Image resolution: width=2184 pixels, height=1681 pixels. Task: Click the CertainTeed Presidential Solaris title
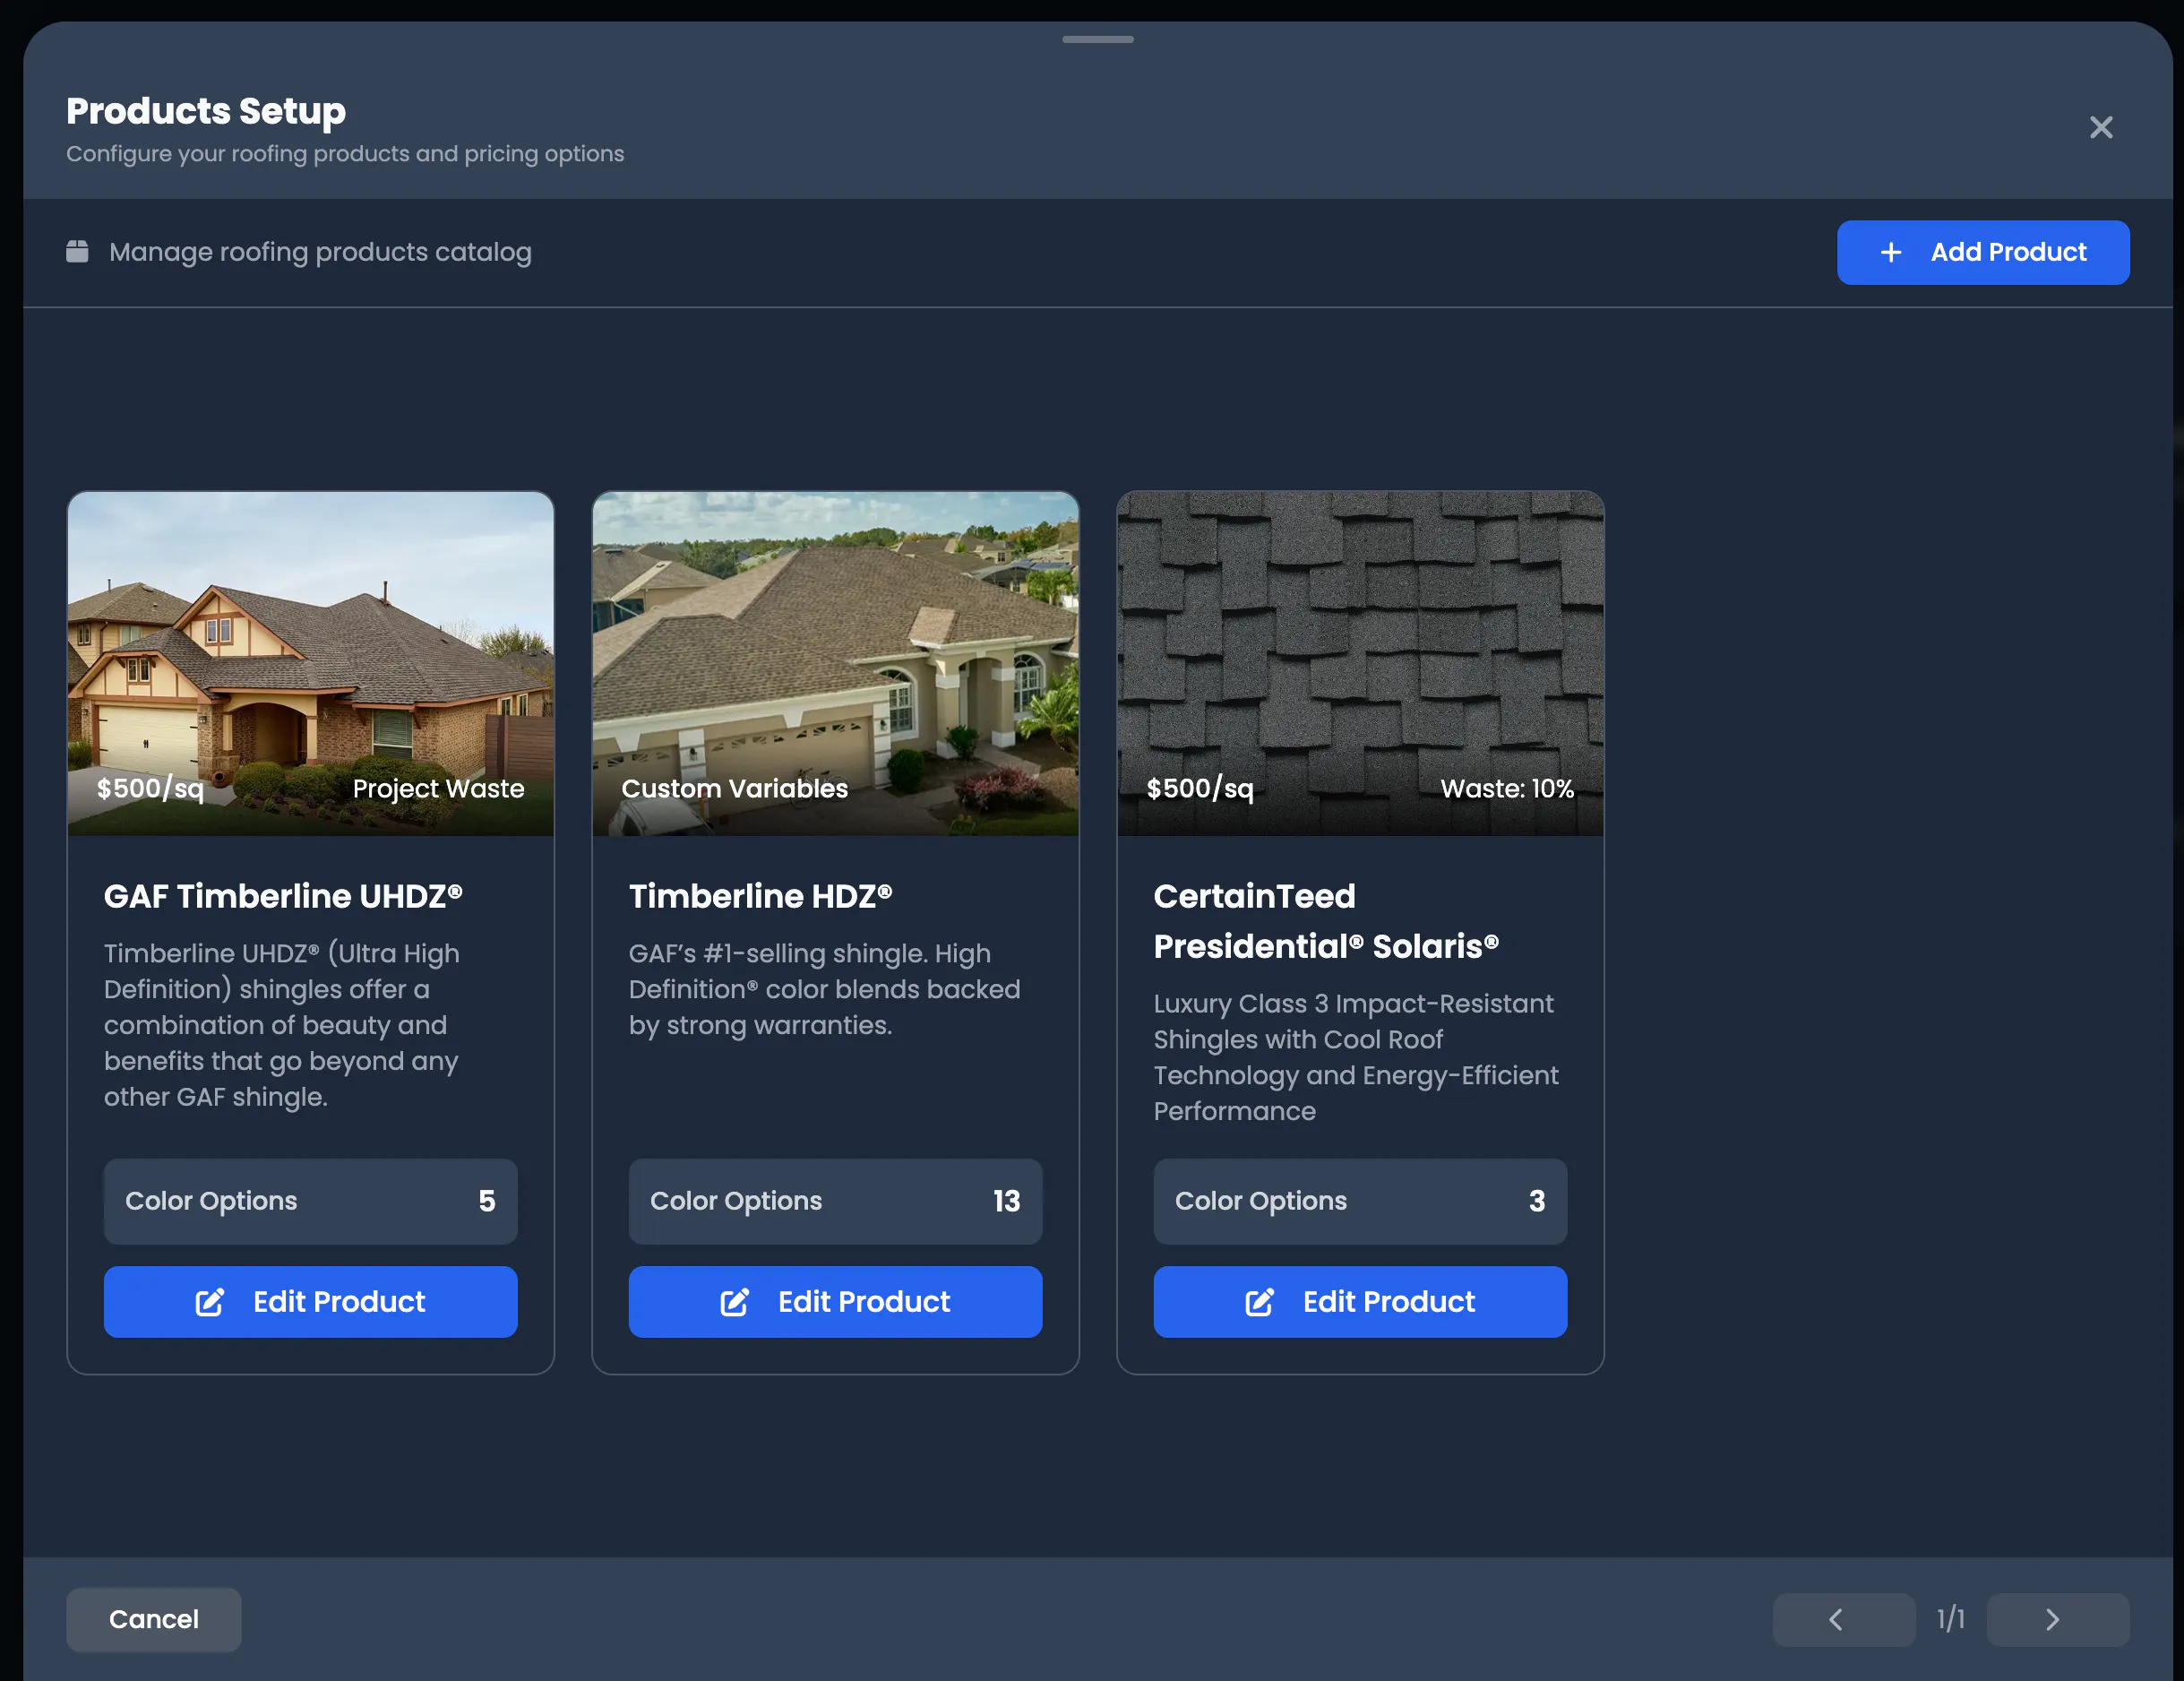pyautogui.click(x=1326, y=921)
